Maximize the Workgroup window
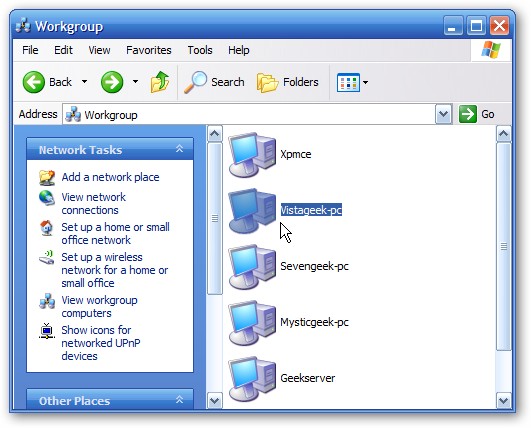The width and height of the screenshot is (531, 428). pos(476,25)
